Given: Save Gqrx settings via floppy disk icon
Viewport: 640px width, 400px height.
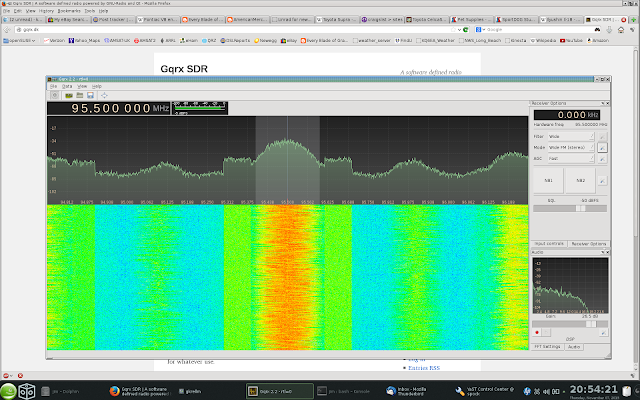Looking at the screenshot, I should click(x=90, y=96).
